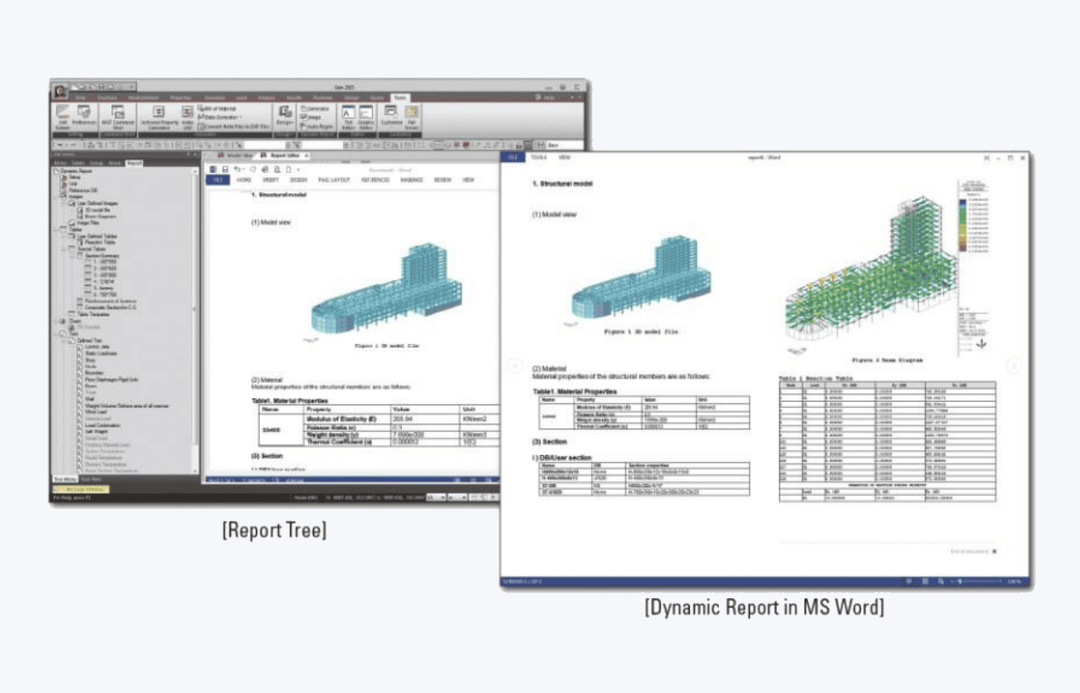Screen dimensions: 1080x693
Task: Open the force unit dropdown in status bar
Action: coord(436,497)
